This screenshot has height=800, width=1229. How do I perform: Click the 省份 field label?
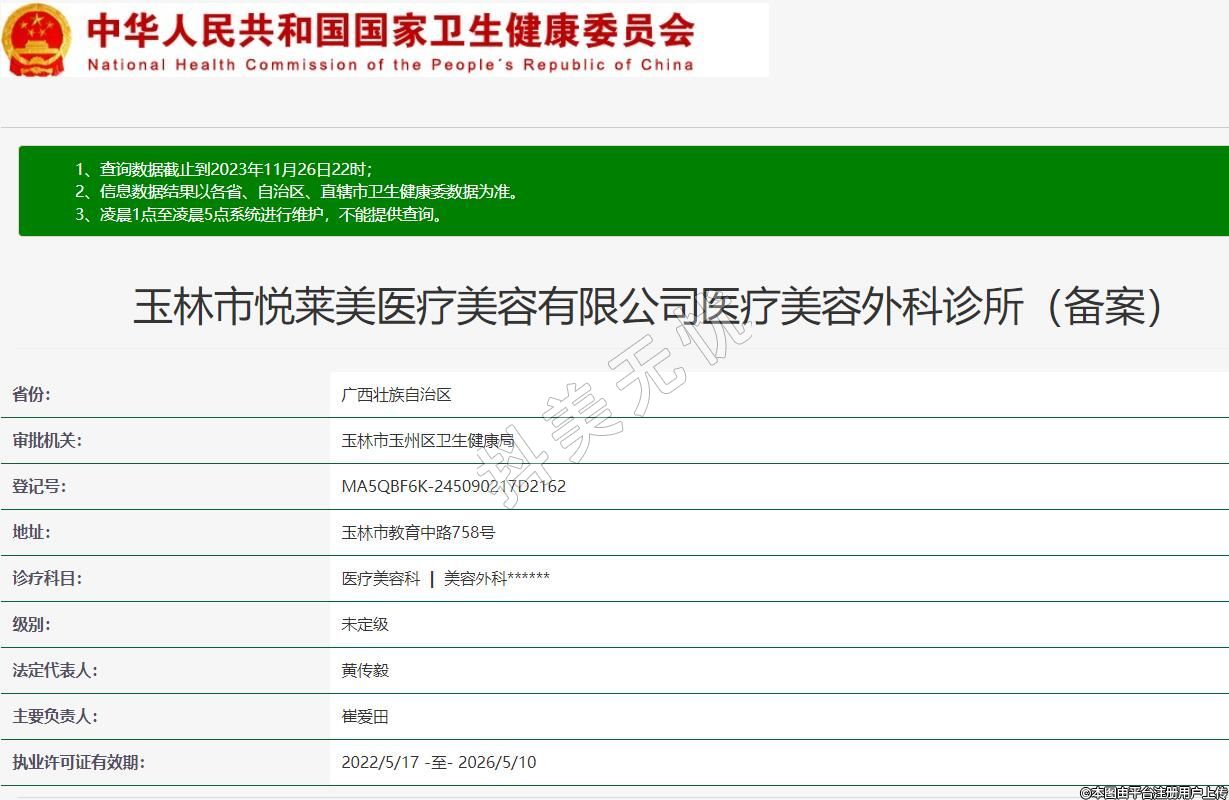click(x=31, y=394)
